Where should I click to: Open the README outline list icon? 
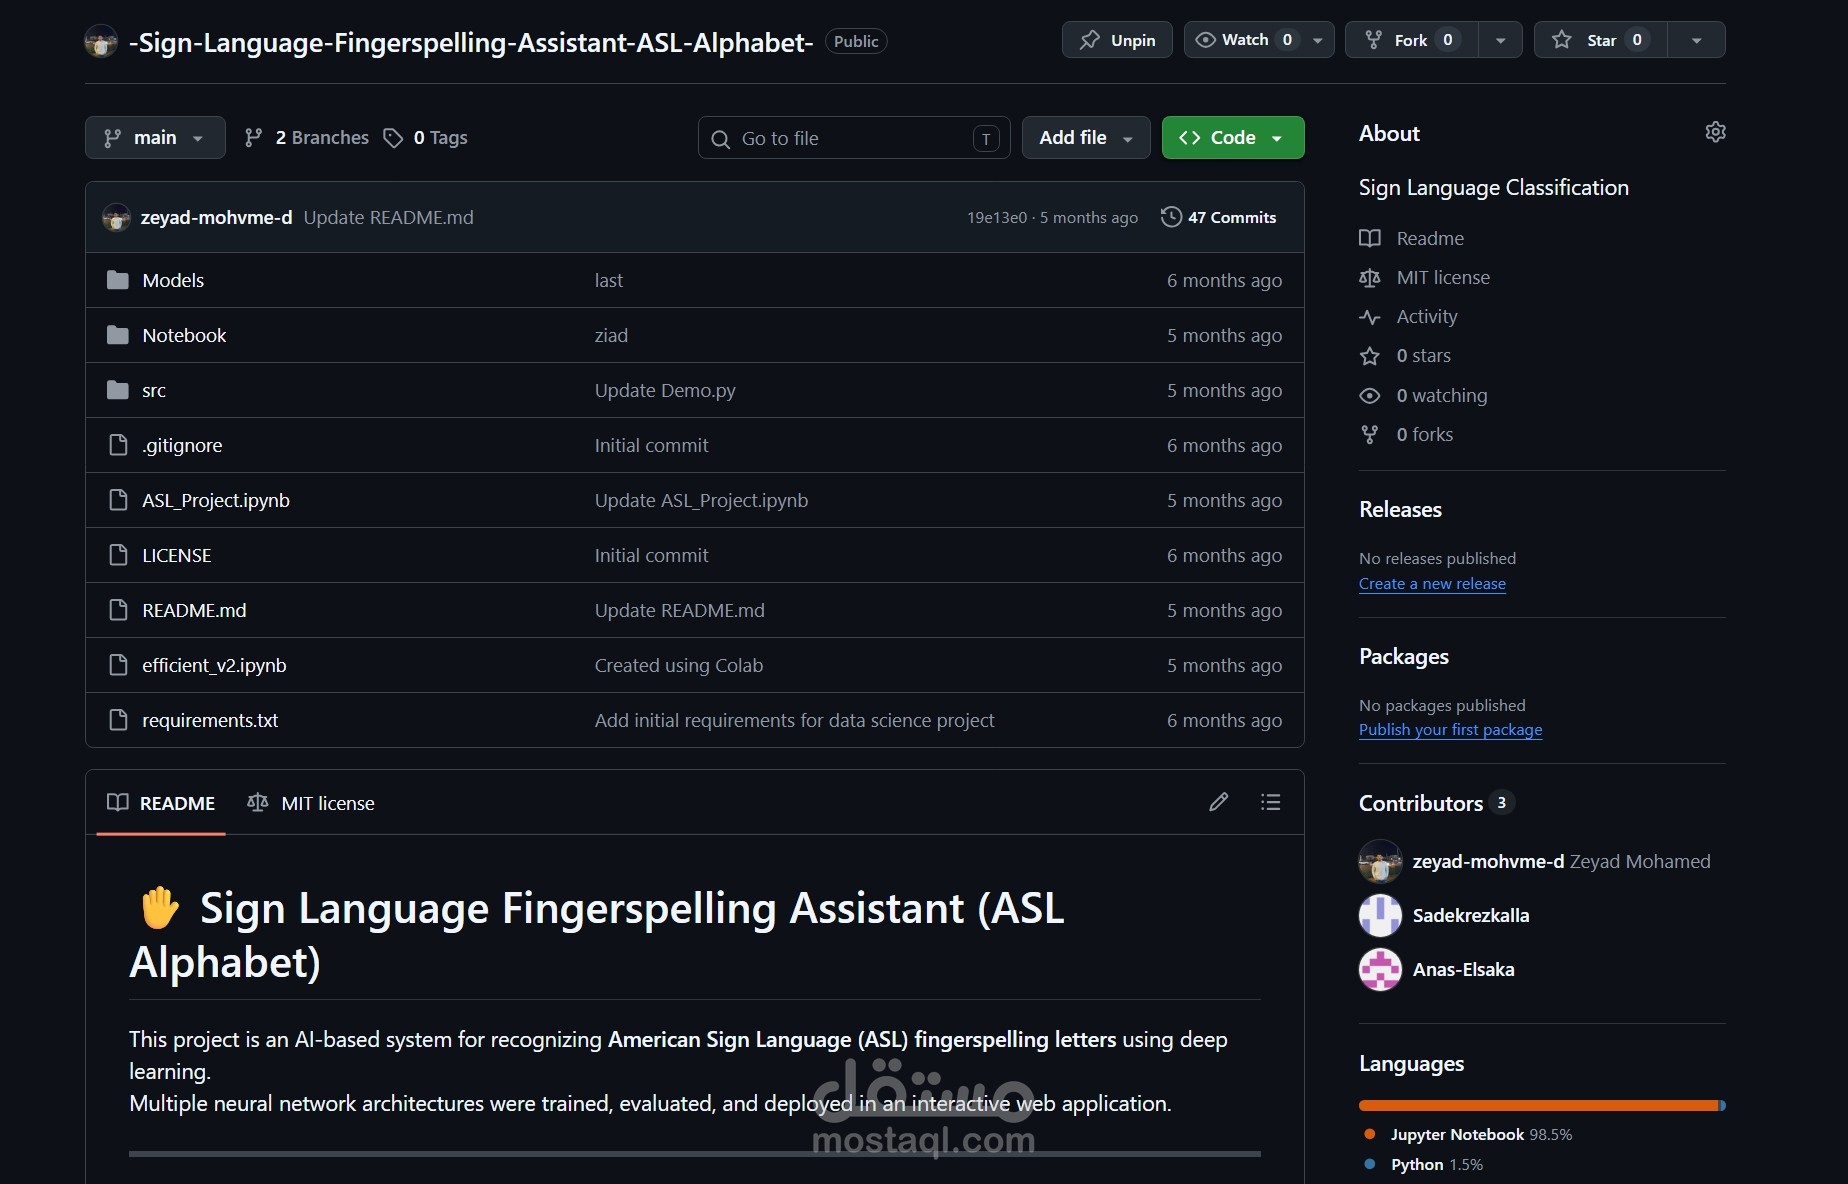pos(1270,802)
